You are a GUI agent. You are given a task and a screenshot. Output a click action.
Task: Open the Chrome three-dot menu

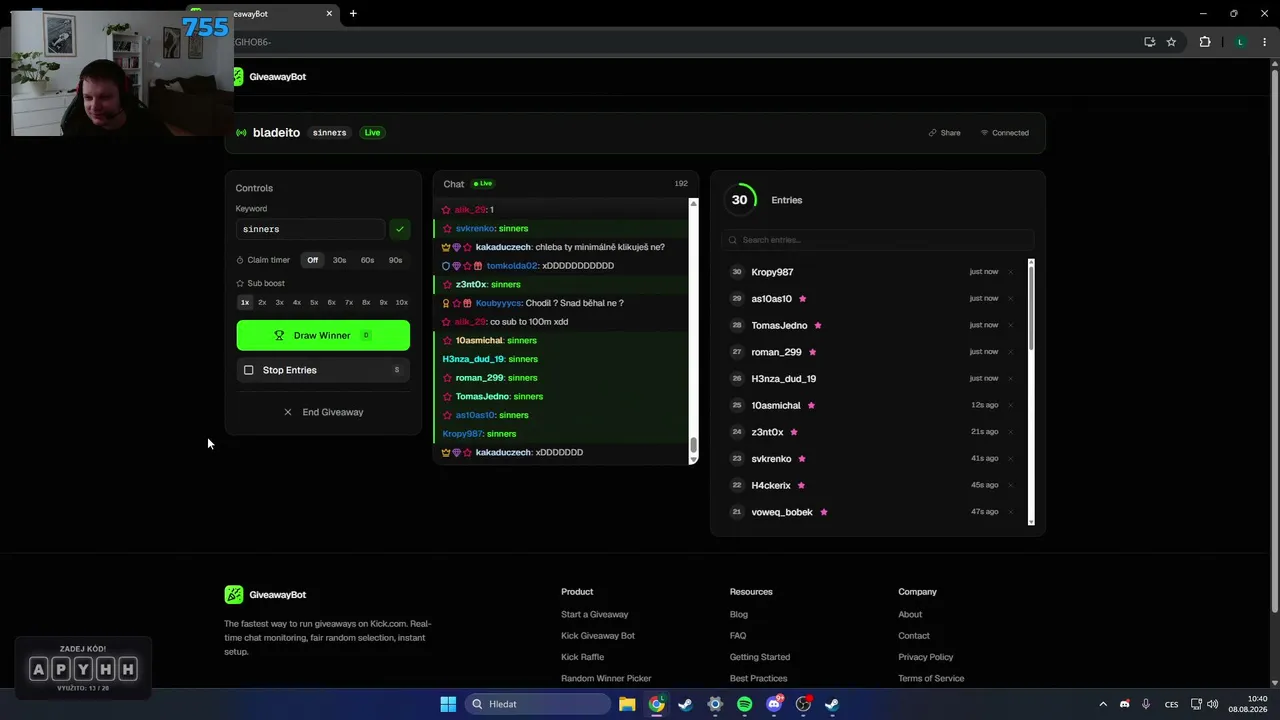[1264, 42]
